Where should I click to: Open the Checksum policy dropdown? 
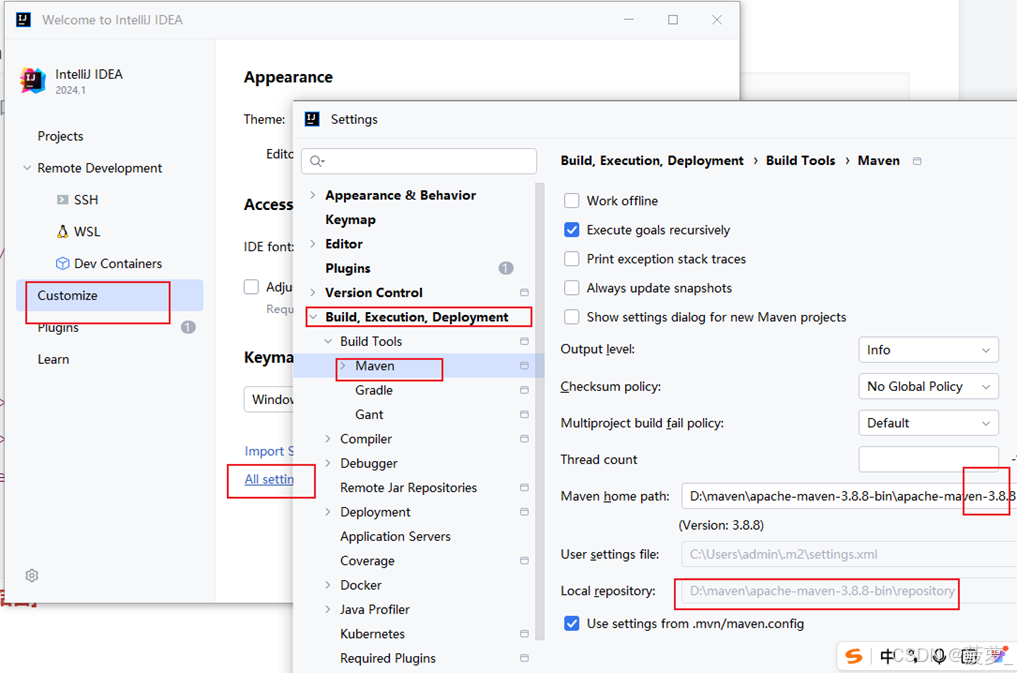928,386
